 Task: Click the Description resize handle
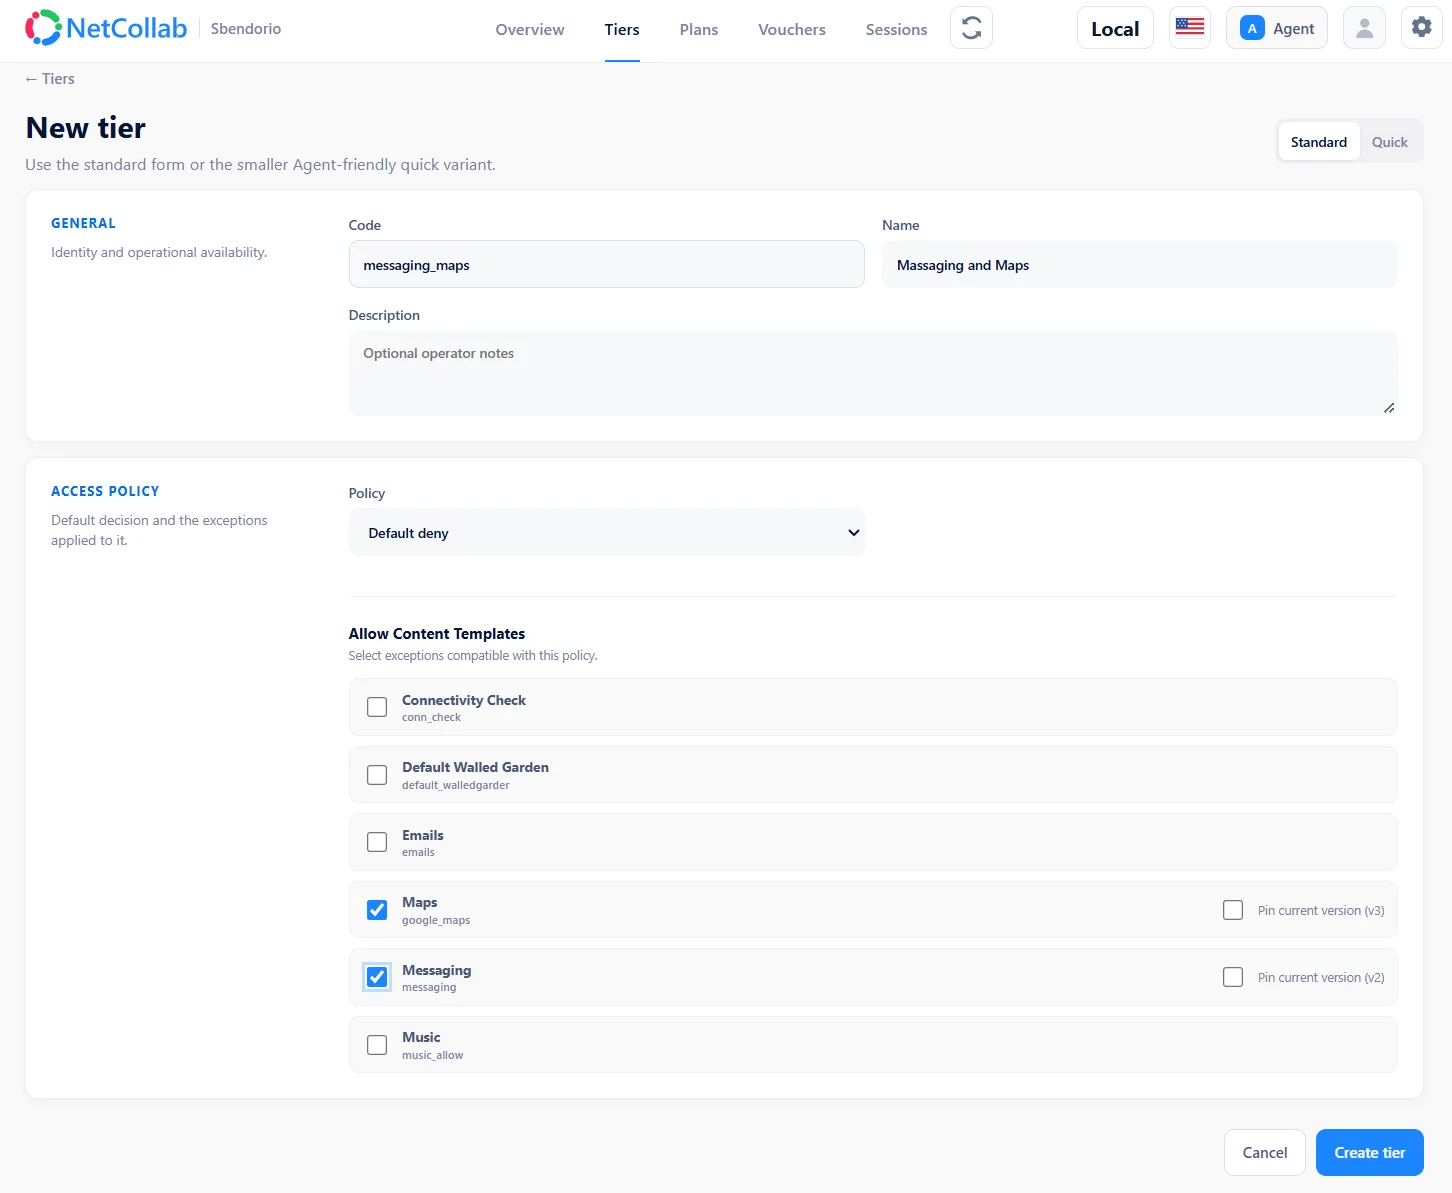coord(1389,408)
